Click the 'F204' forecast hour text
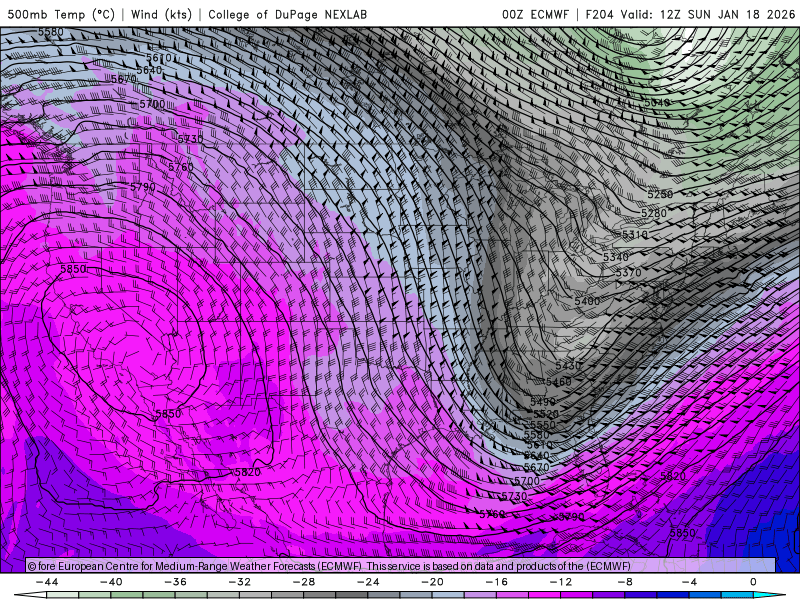800x600 pixels. tap(599, 14)
